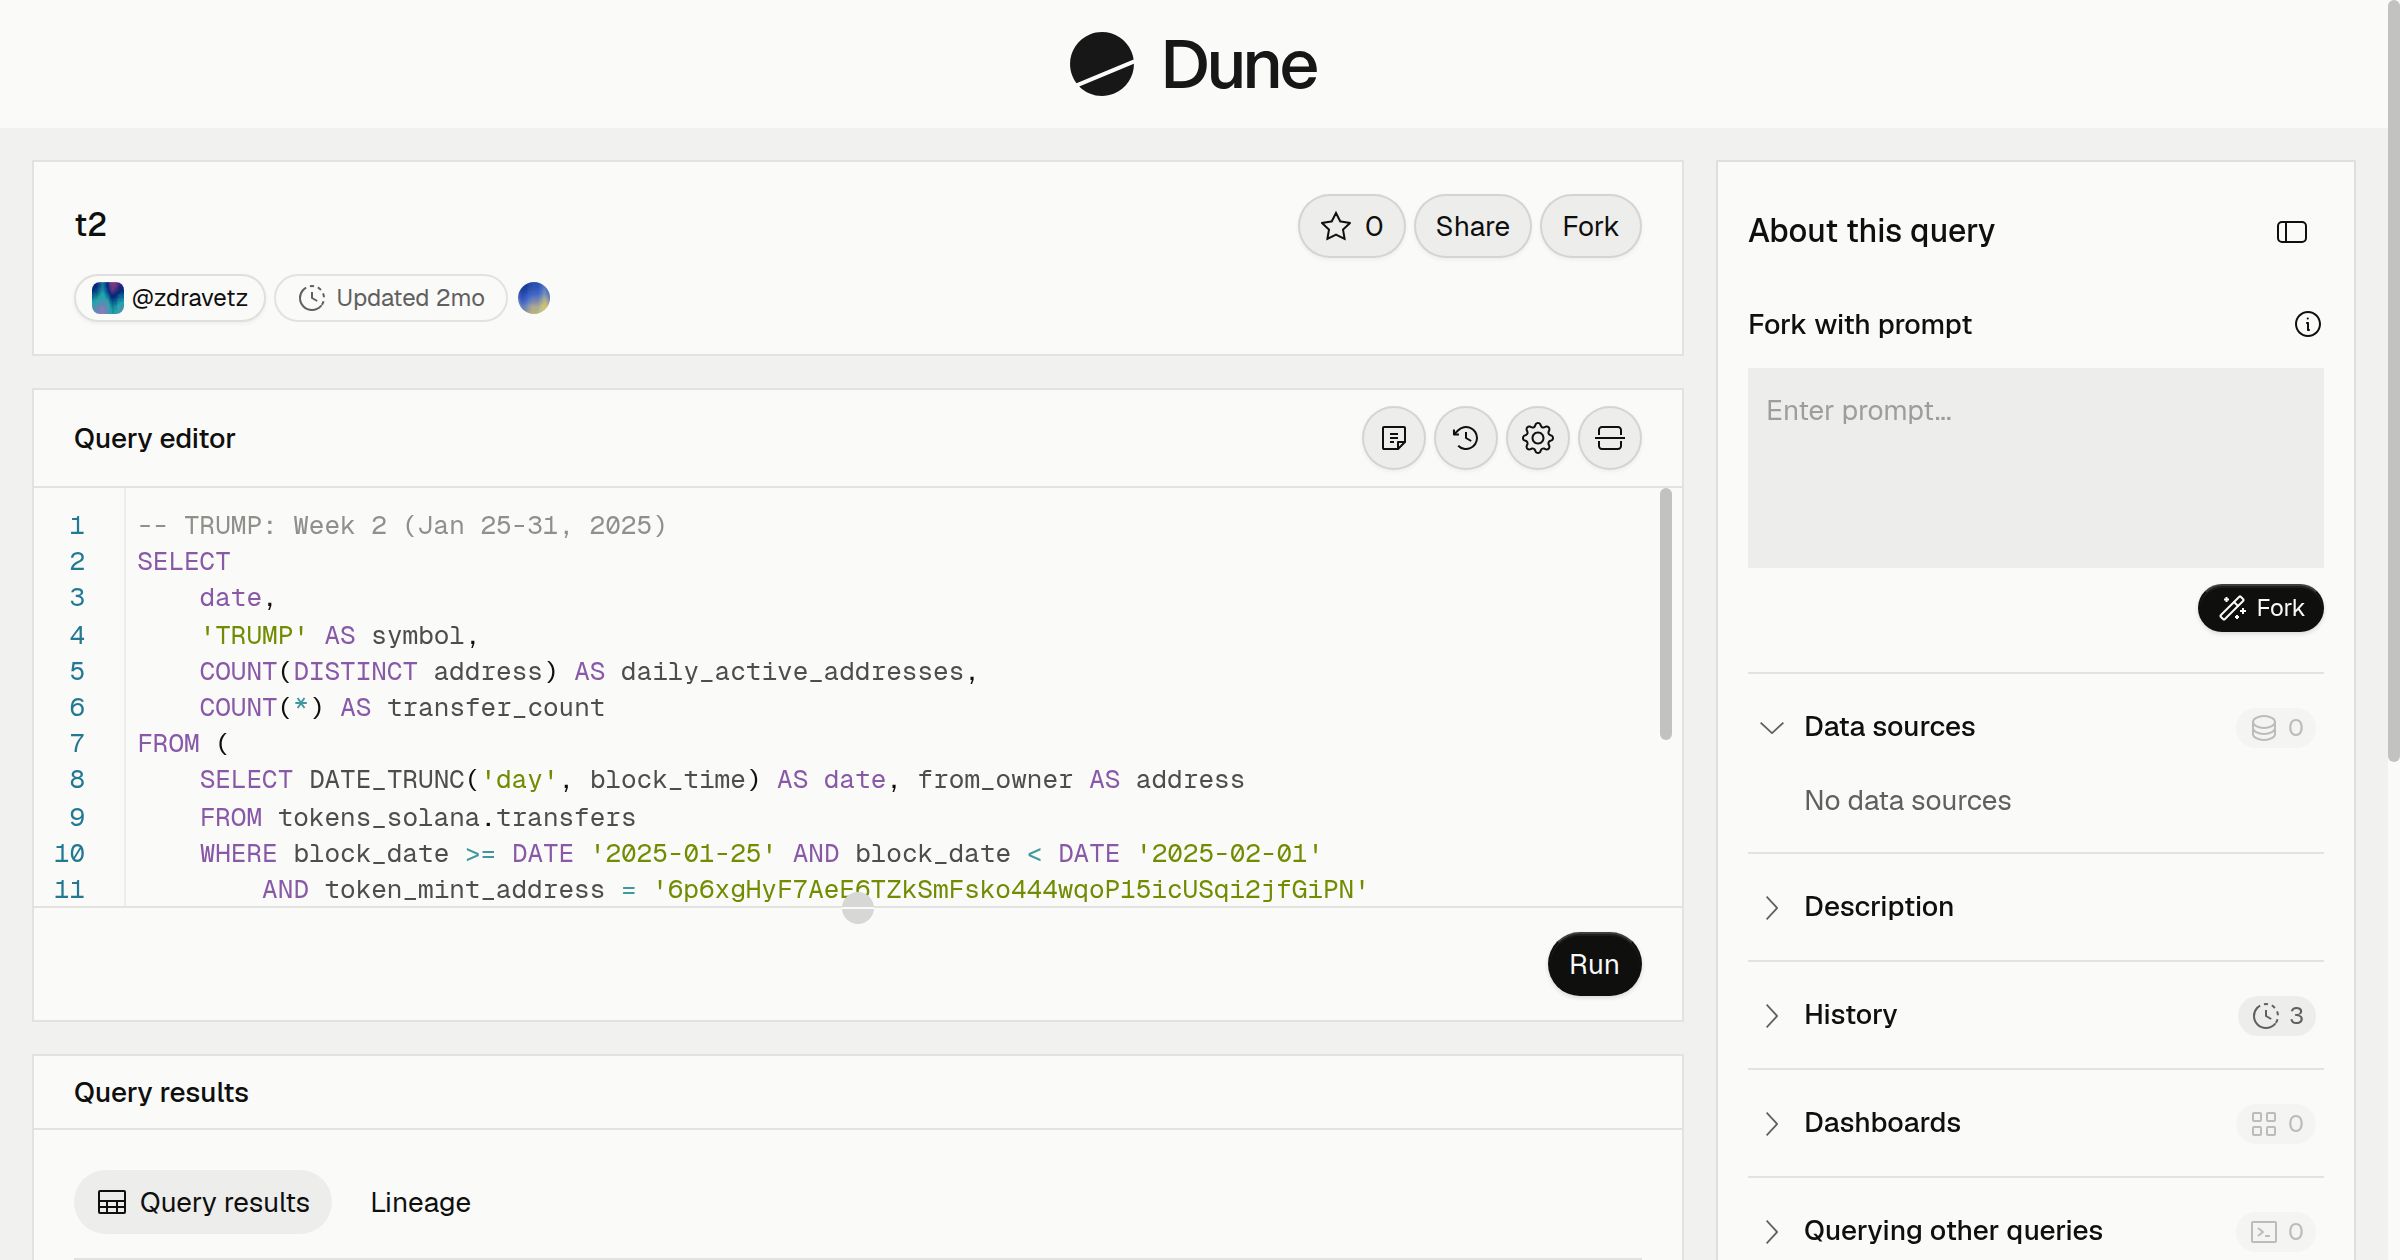Click line number 10 in the gutter
The image size is (2400, 1260).
point(69,853)
